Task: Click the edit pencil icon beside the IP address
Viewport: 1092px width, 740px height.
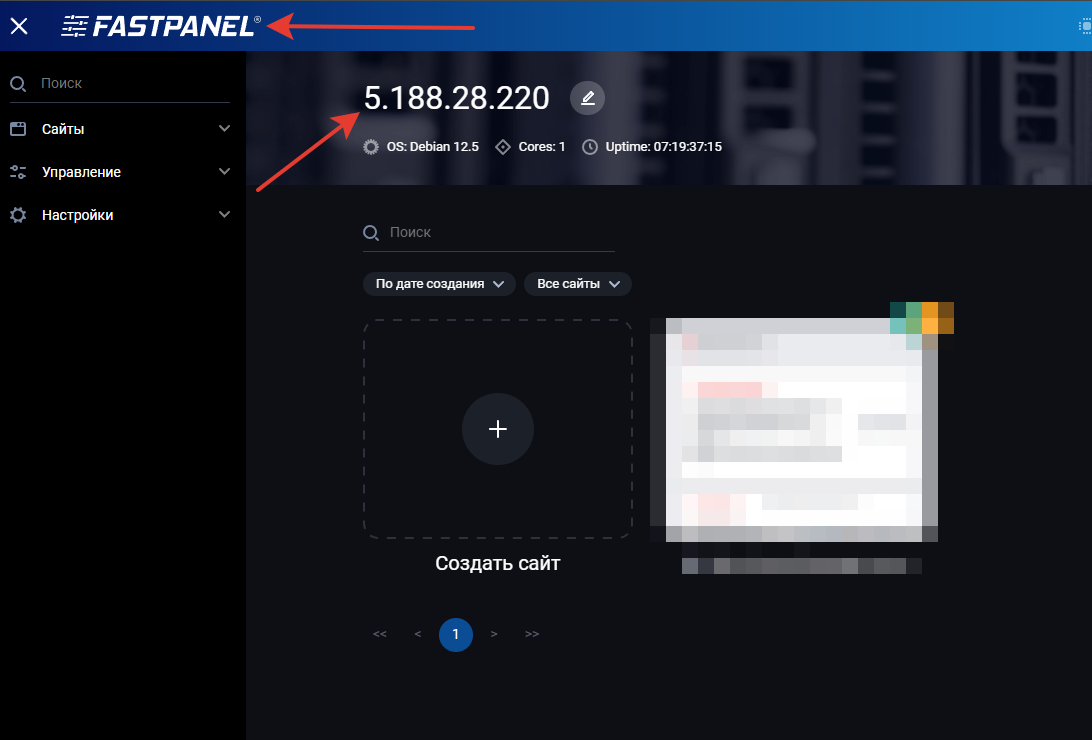Action: (x=588, y=98)
